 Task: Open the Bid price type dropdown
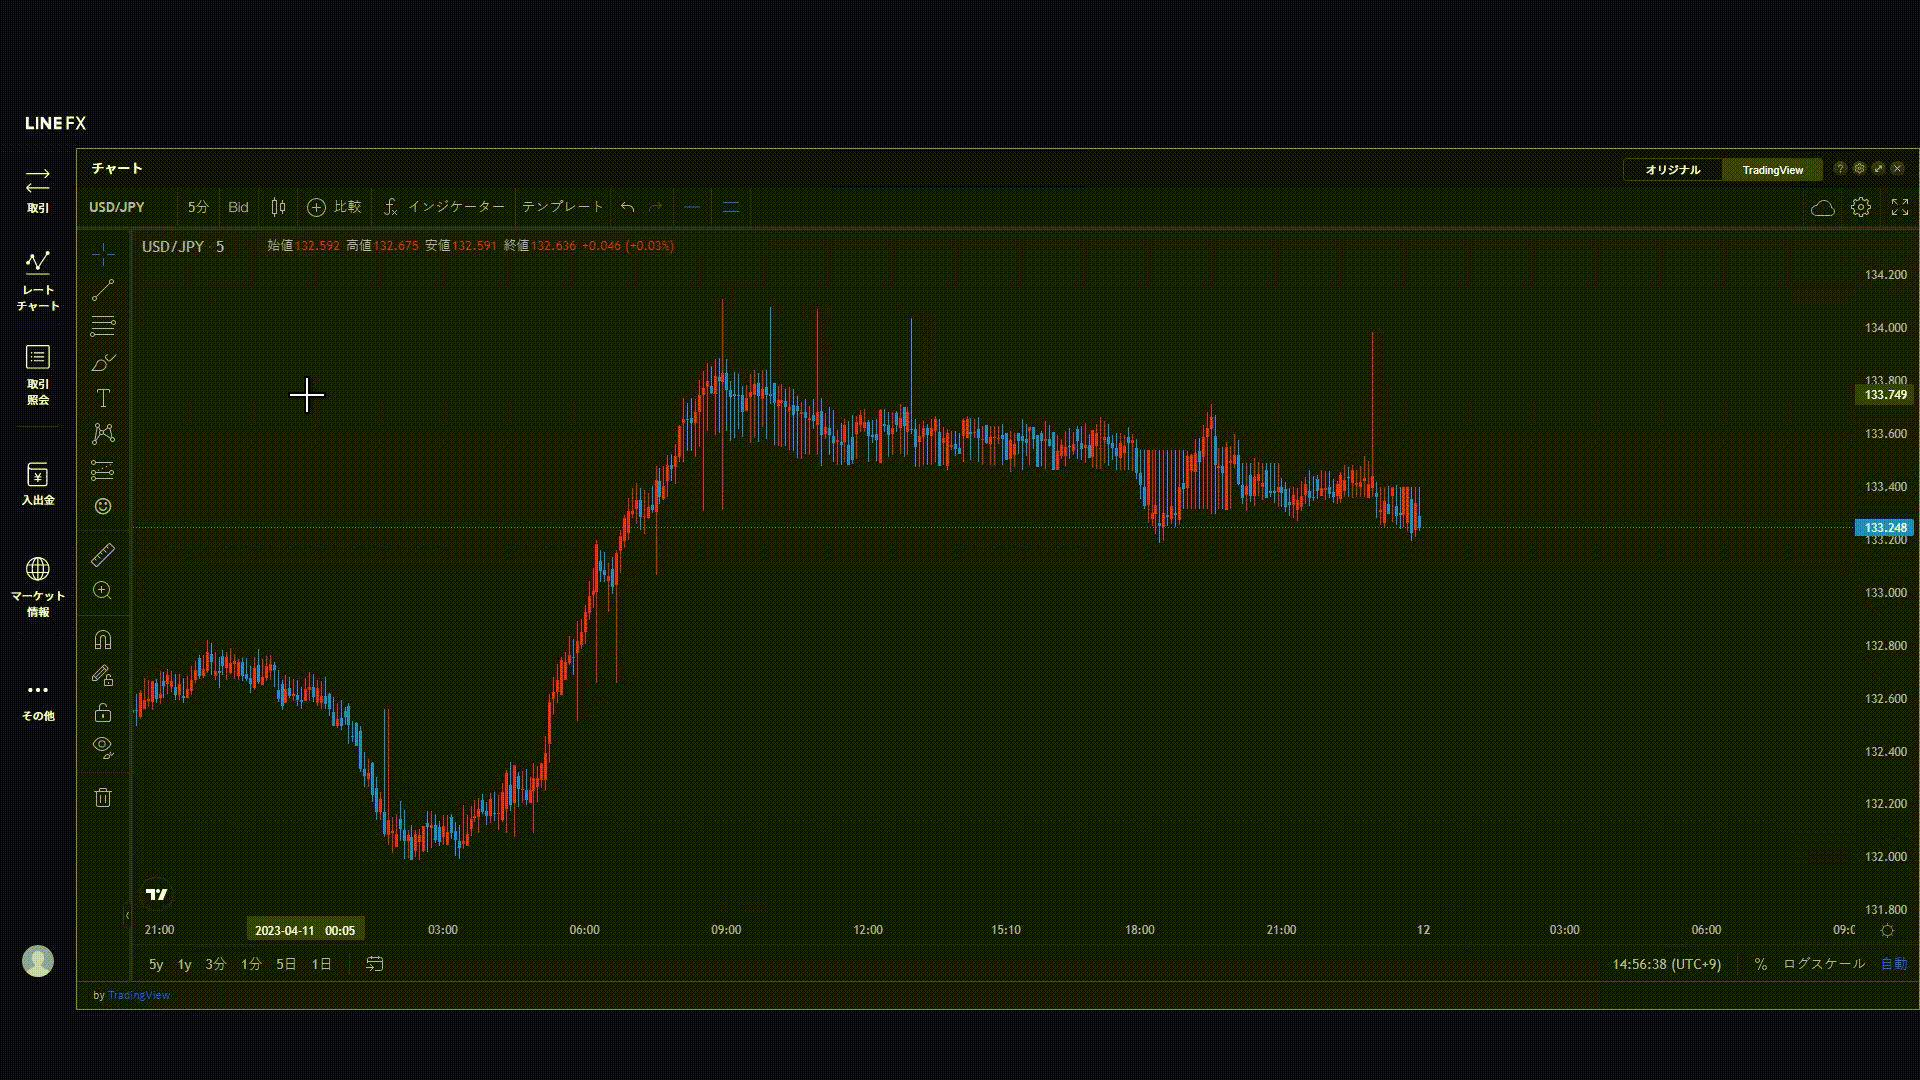click(238, 207)
